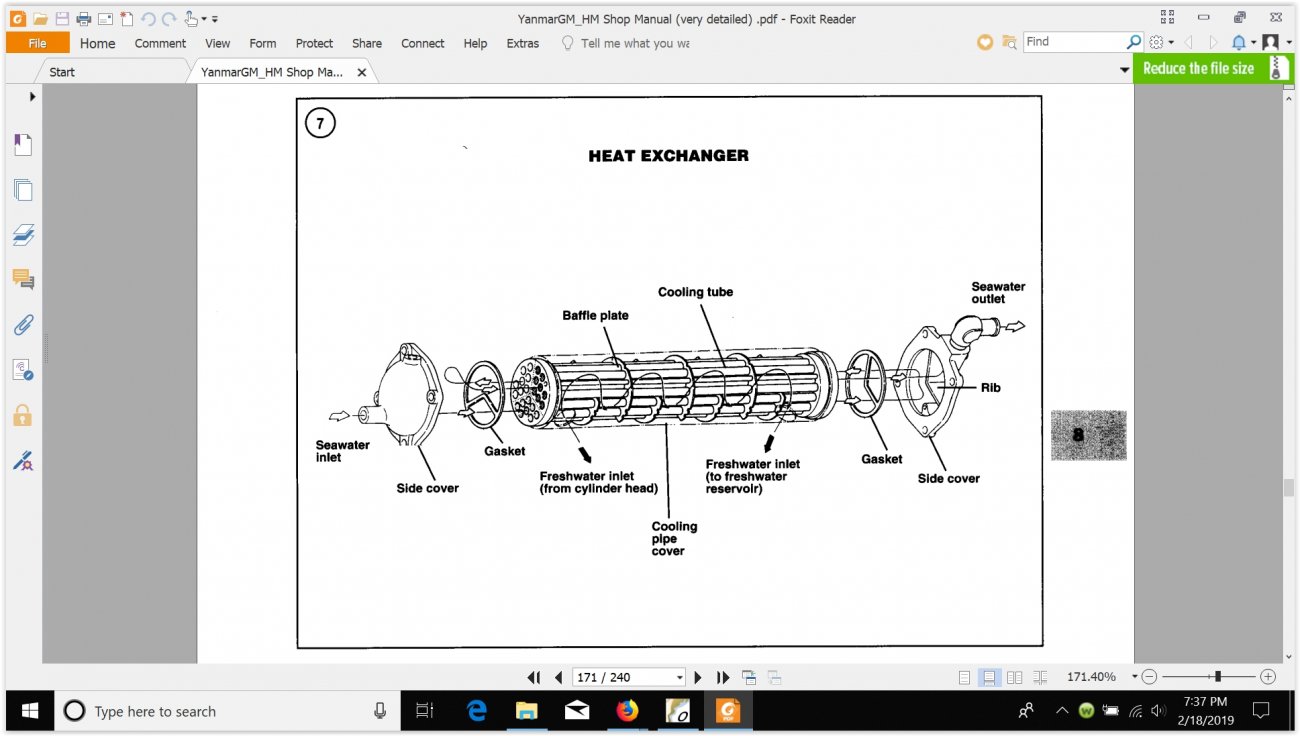Screen dimensions: 1300x736
Task: Show the Layers panel in the sidebar
Action: pyautogui.click(x=23, y=235)
